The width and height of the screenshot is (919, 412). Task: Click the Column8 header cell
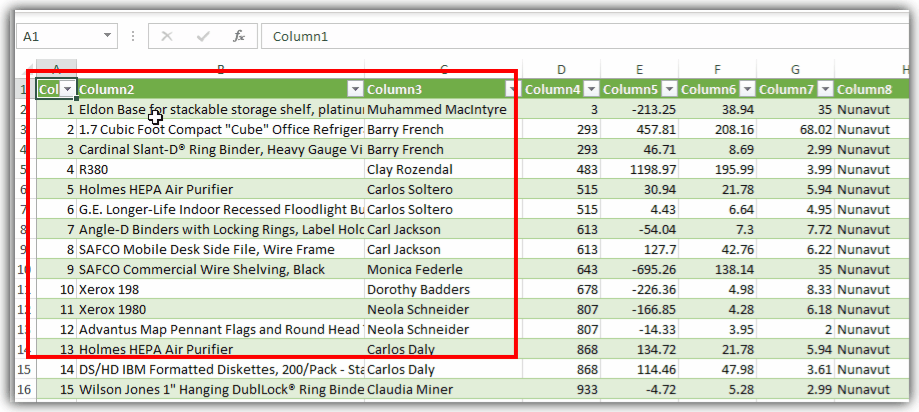tap(872, 89)
